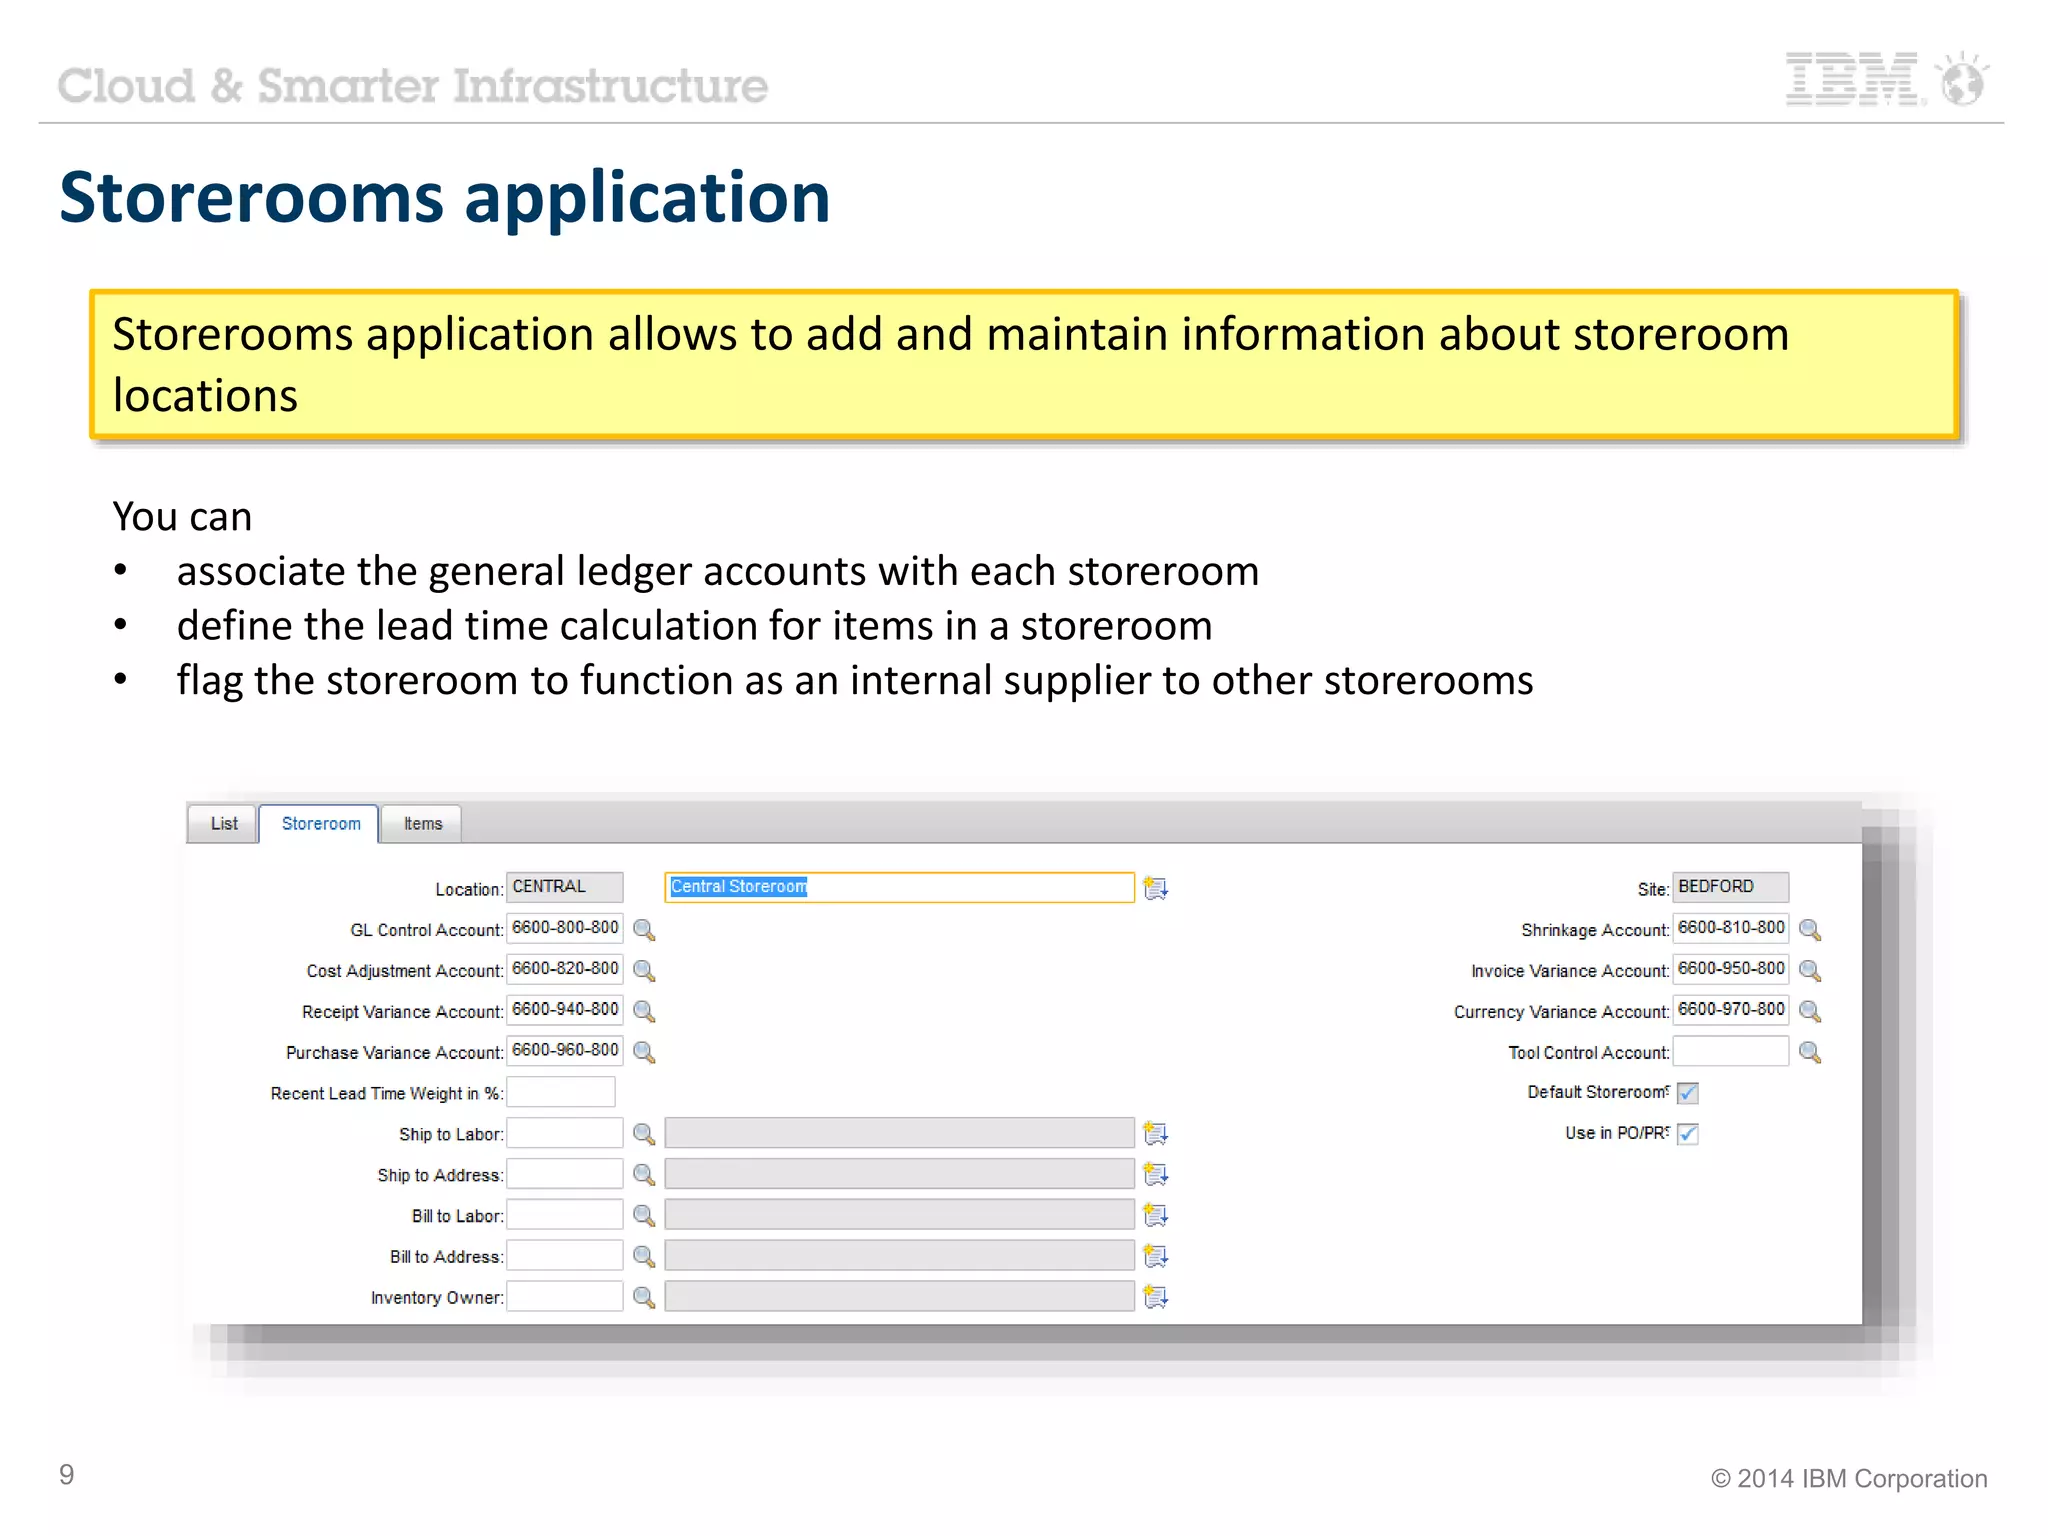The image size is (2048, 1536).
Task: Uncheck the Use in PO/PR checkbox
Action: [x=1688, y=1134]
